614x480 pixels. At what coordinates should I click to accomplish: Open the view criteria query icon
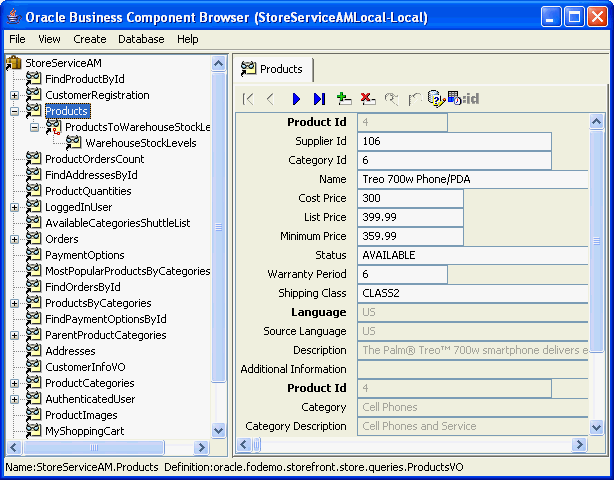(x=436, y=99)
